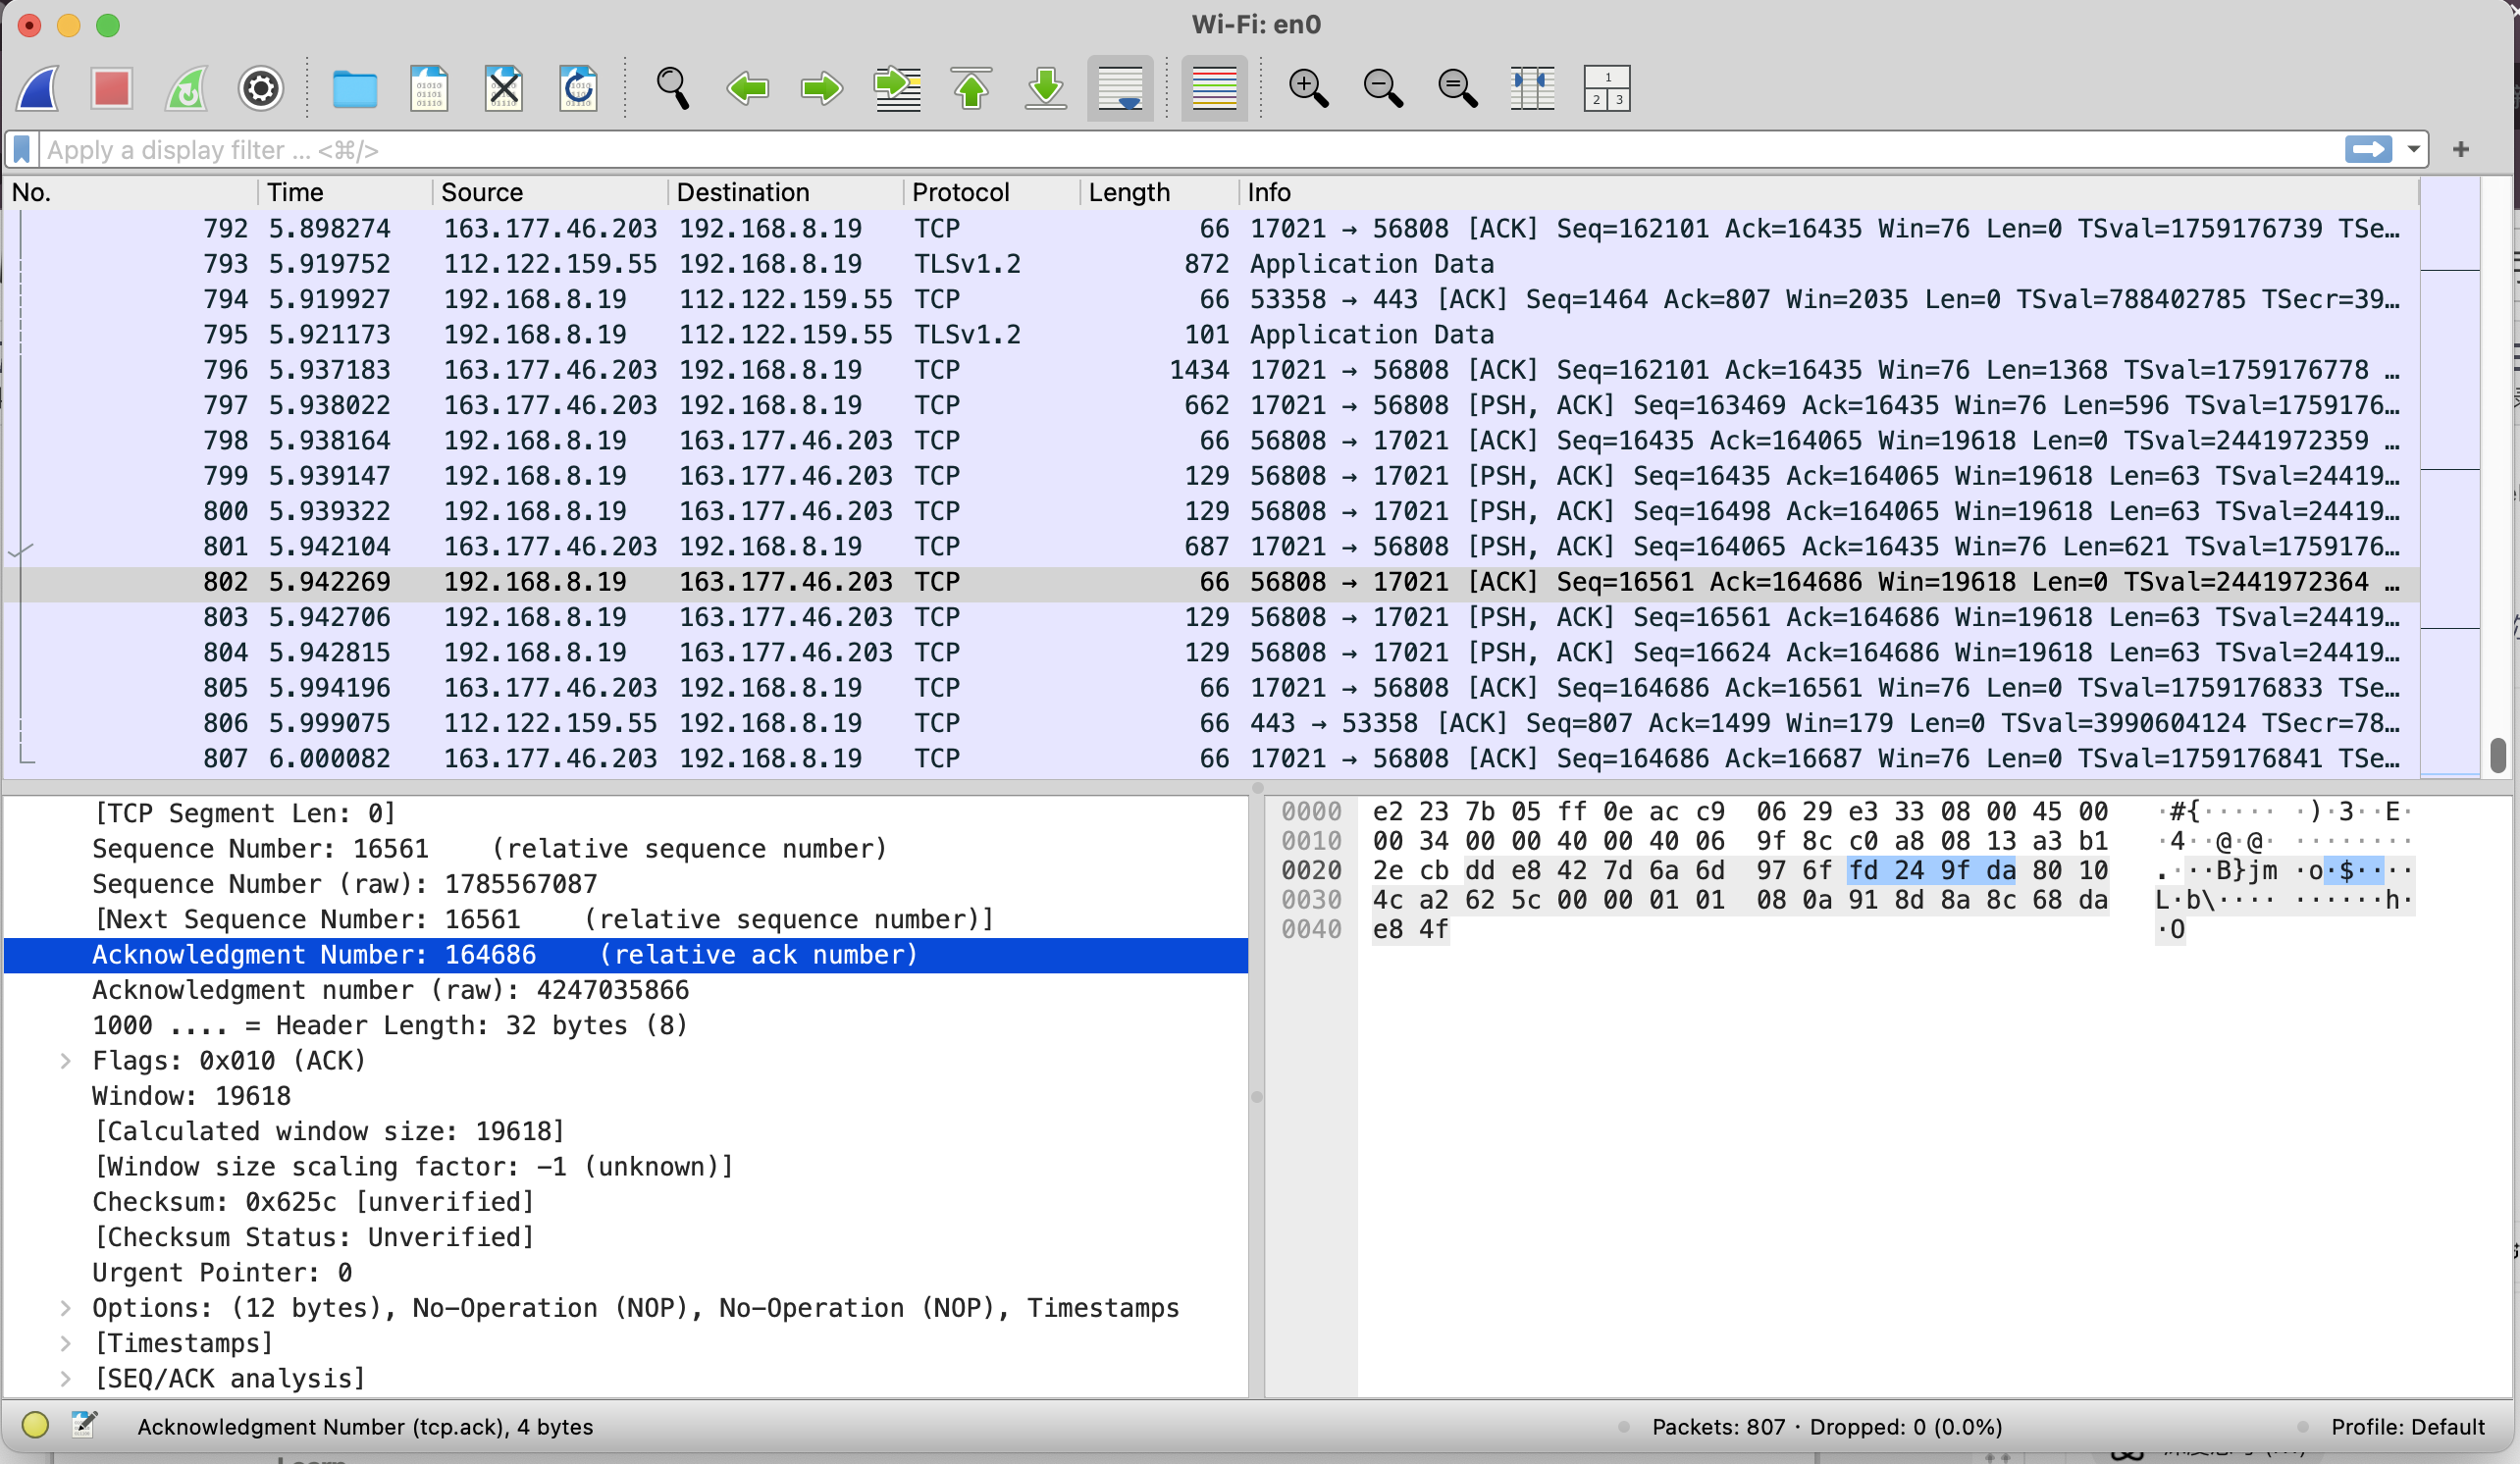Expand the Flags: 0x010 (ACK) tree
The height and width of the screenshot is (1464, 2520).
click(x=65, y=1061)
